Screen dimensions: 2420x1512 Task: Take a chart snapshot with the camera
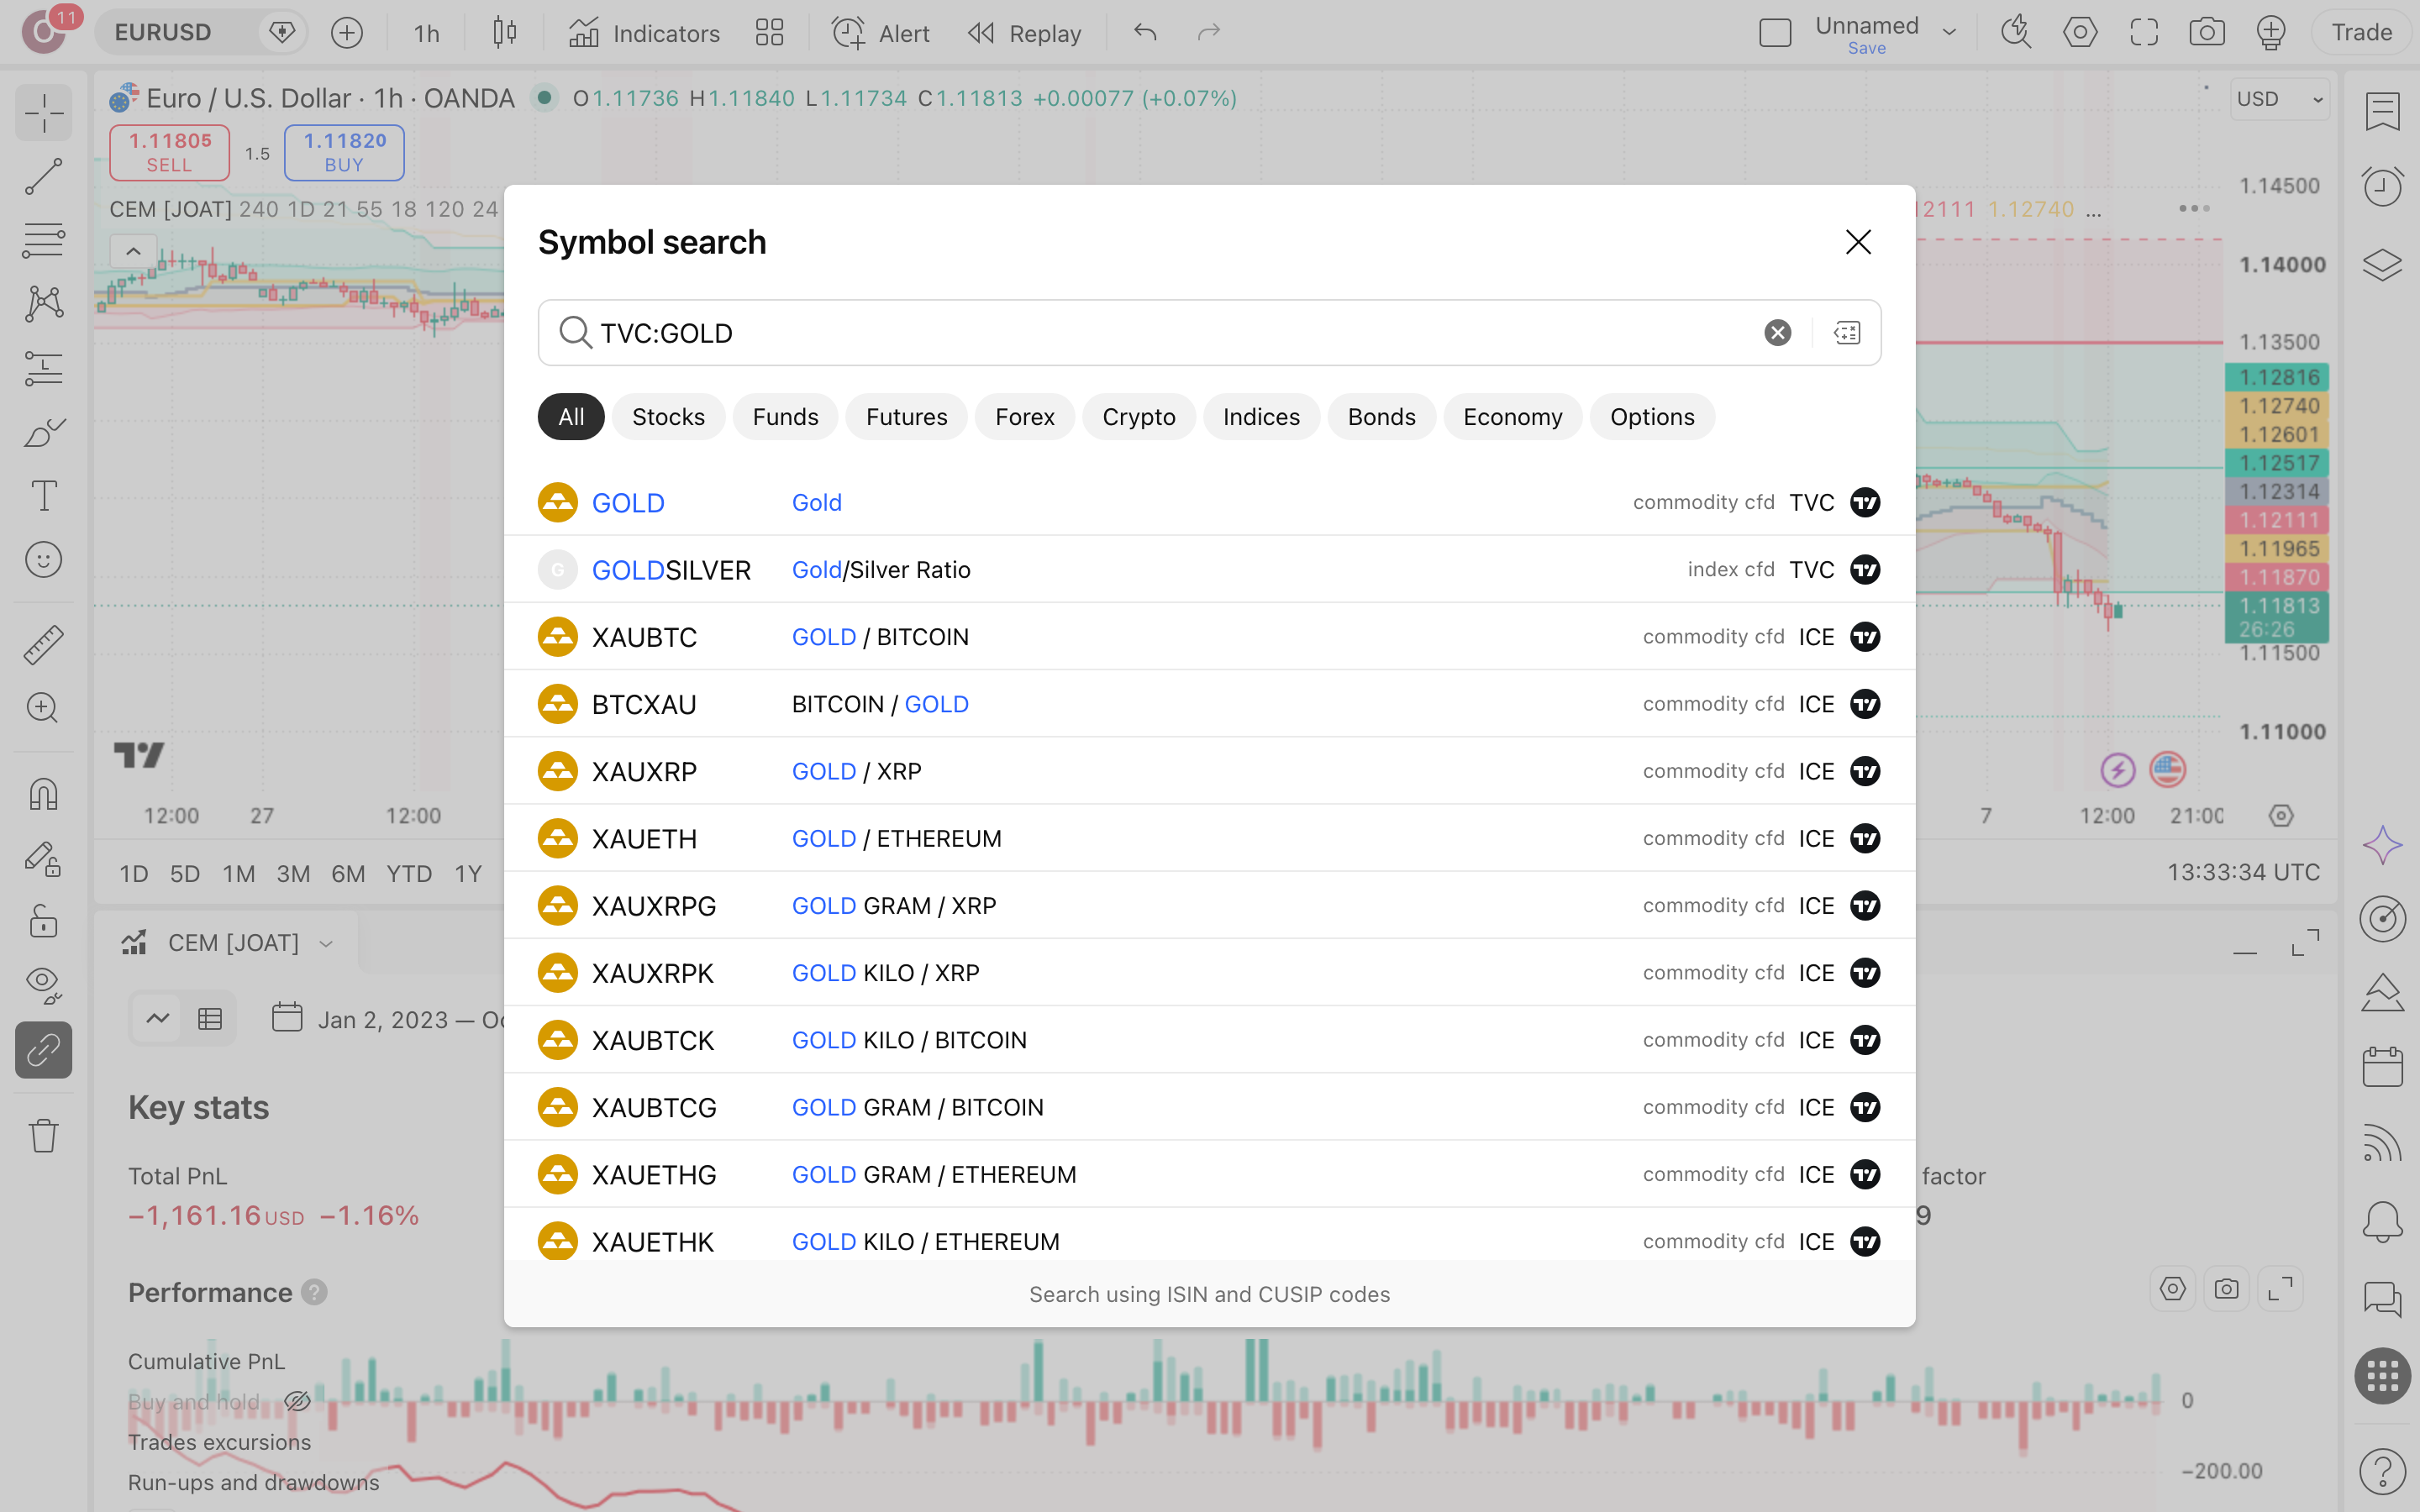point(2206,33)
